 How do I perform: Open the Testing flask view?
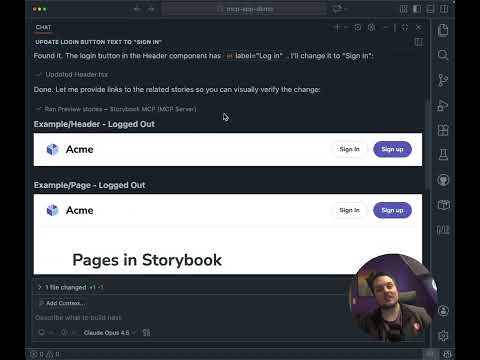443,155
